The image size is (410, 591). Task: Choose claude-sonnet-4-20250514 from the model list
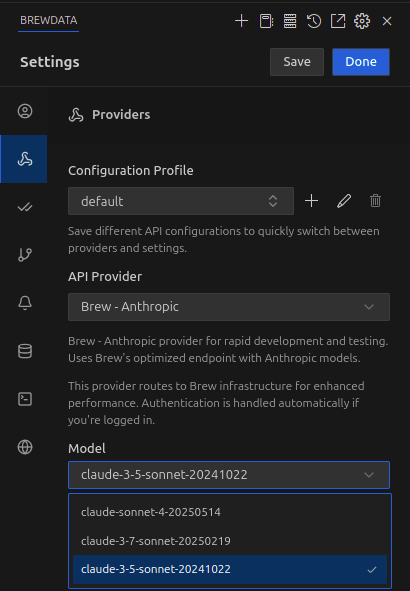click(x=230, y=512)
